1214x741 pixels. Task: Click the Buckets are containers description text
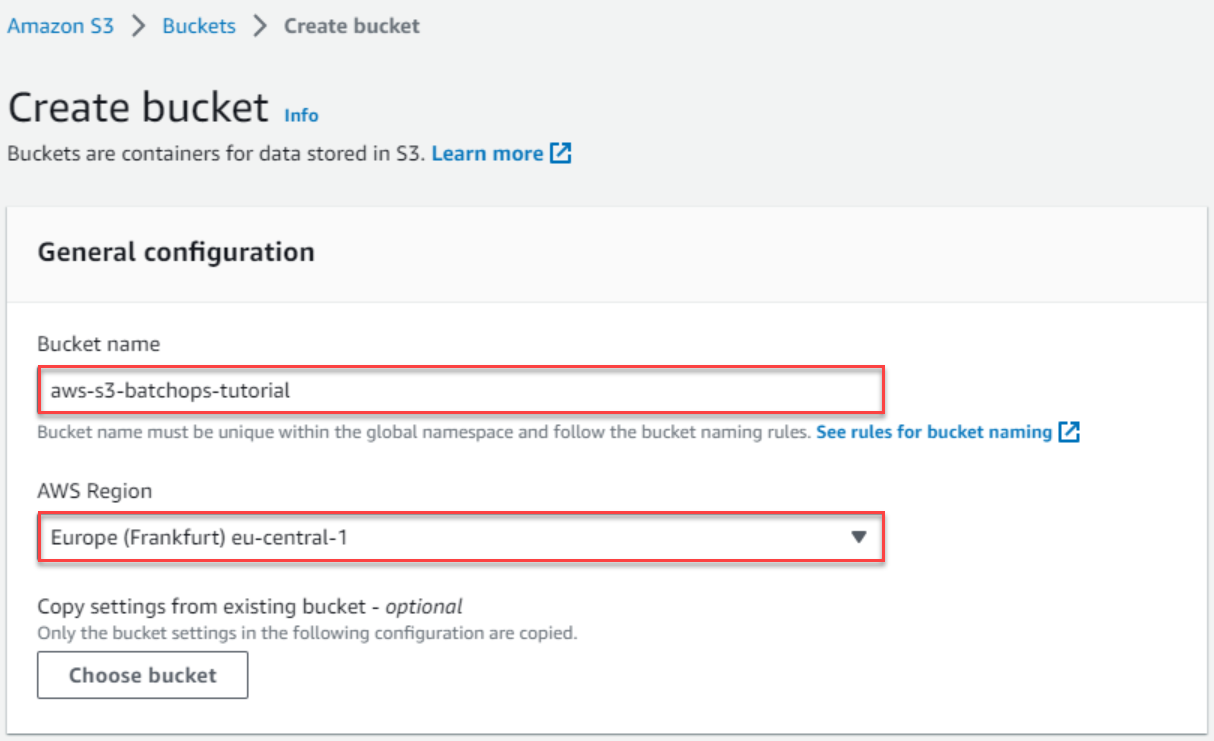[216, 154]
